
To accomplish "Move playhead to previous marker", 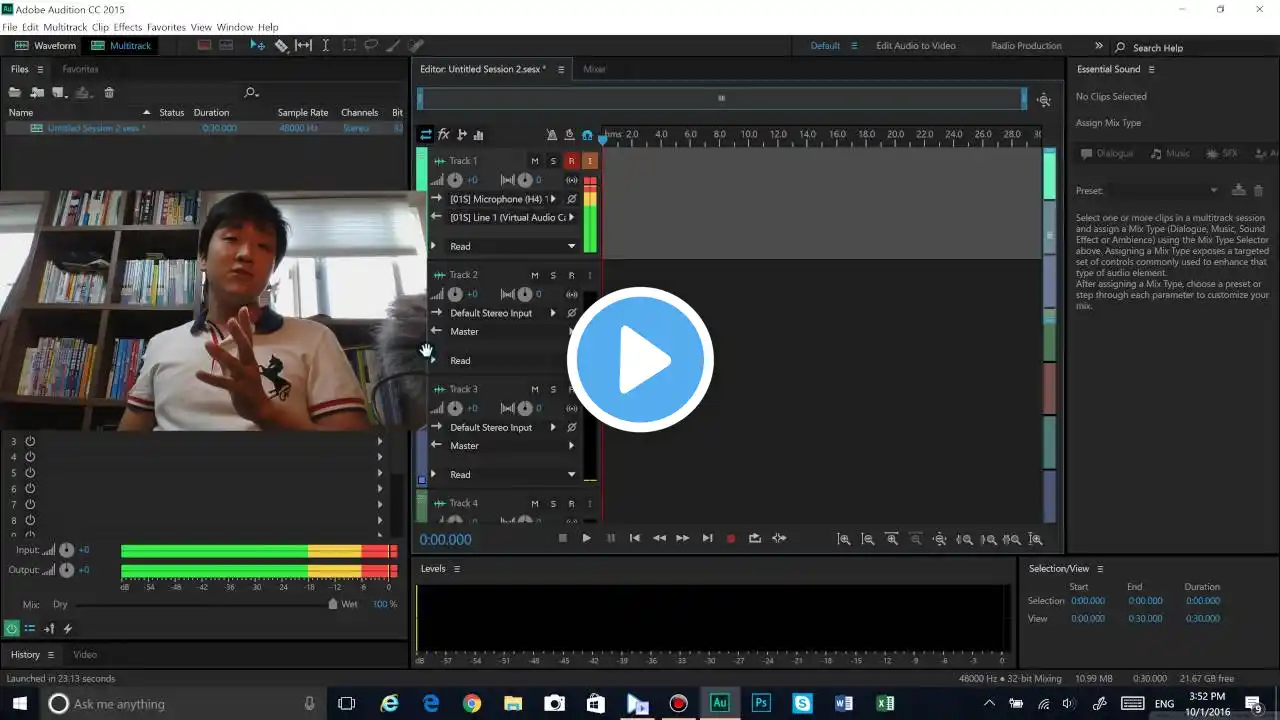I will point(634,538).
